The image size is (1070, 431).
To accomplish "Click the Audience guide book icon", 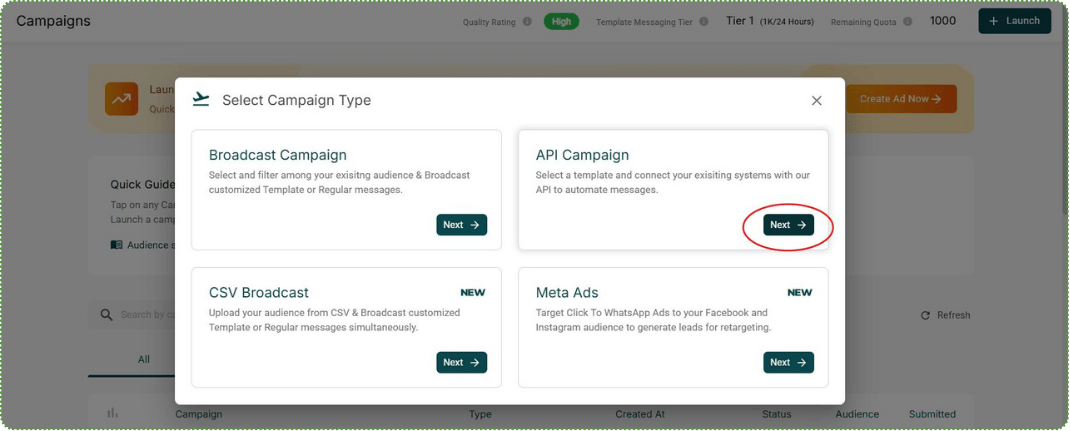I will point(117,245).
